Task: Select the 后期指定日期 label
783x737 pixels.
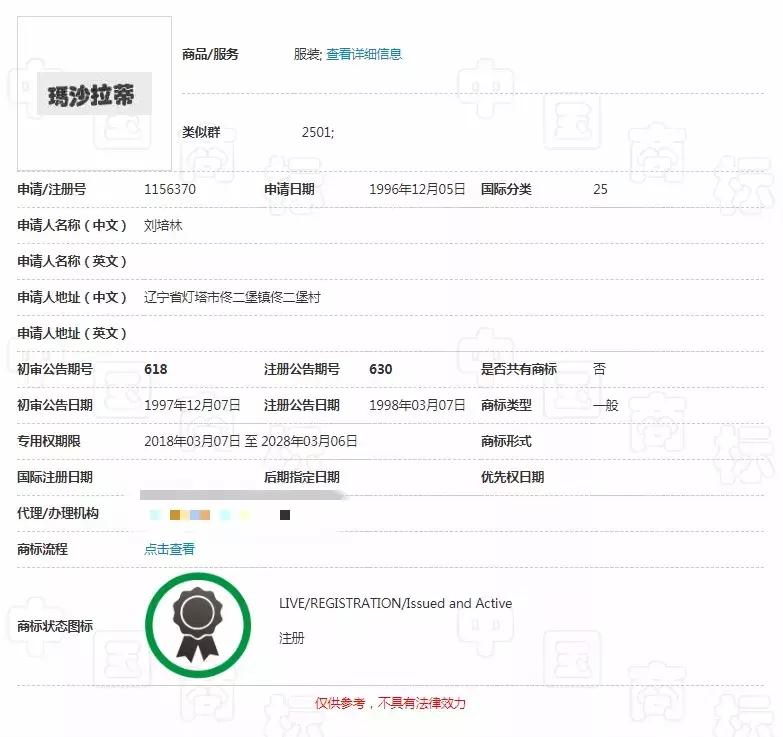Action: click(x=302, y=477)
